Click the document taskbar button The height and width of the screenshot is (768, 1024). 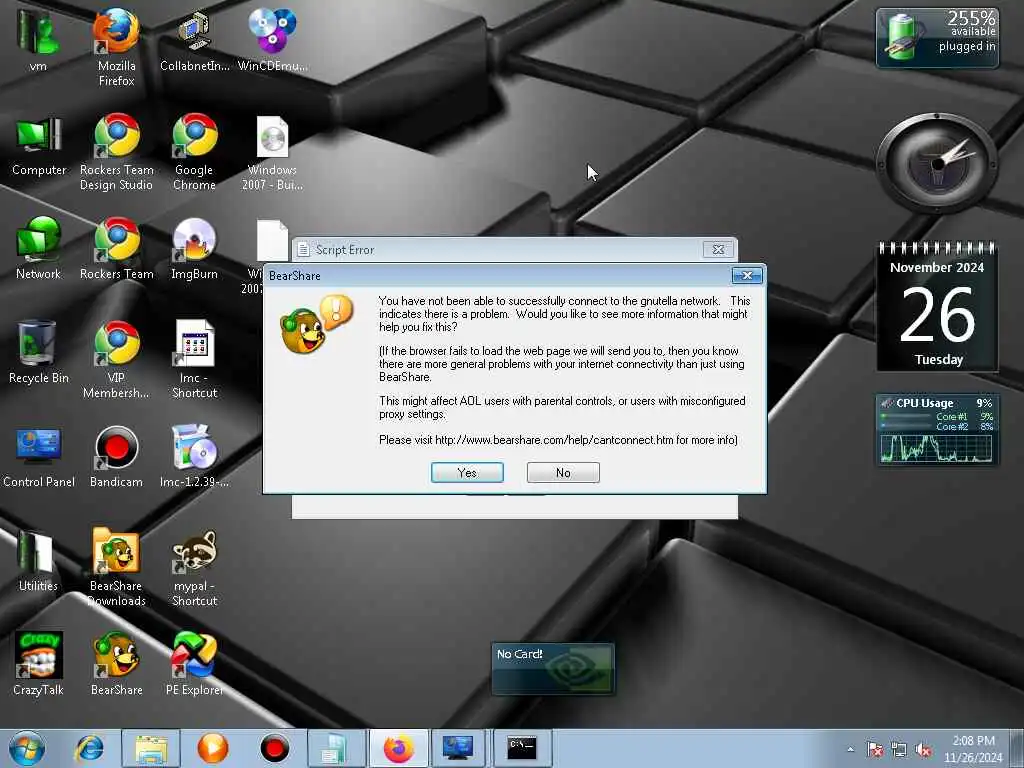[337, 748]
